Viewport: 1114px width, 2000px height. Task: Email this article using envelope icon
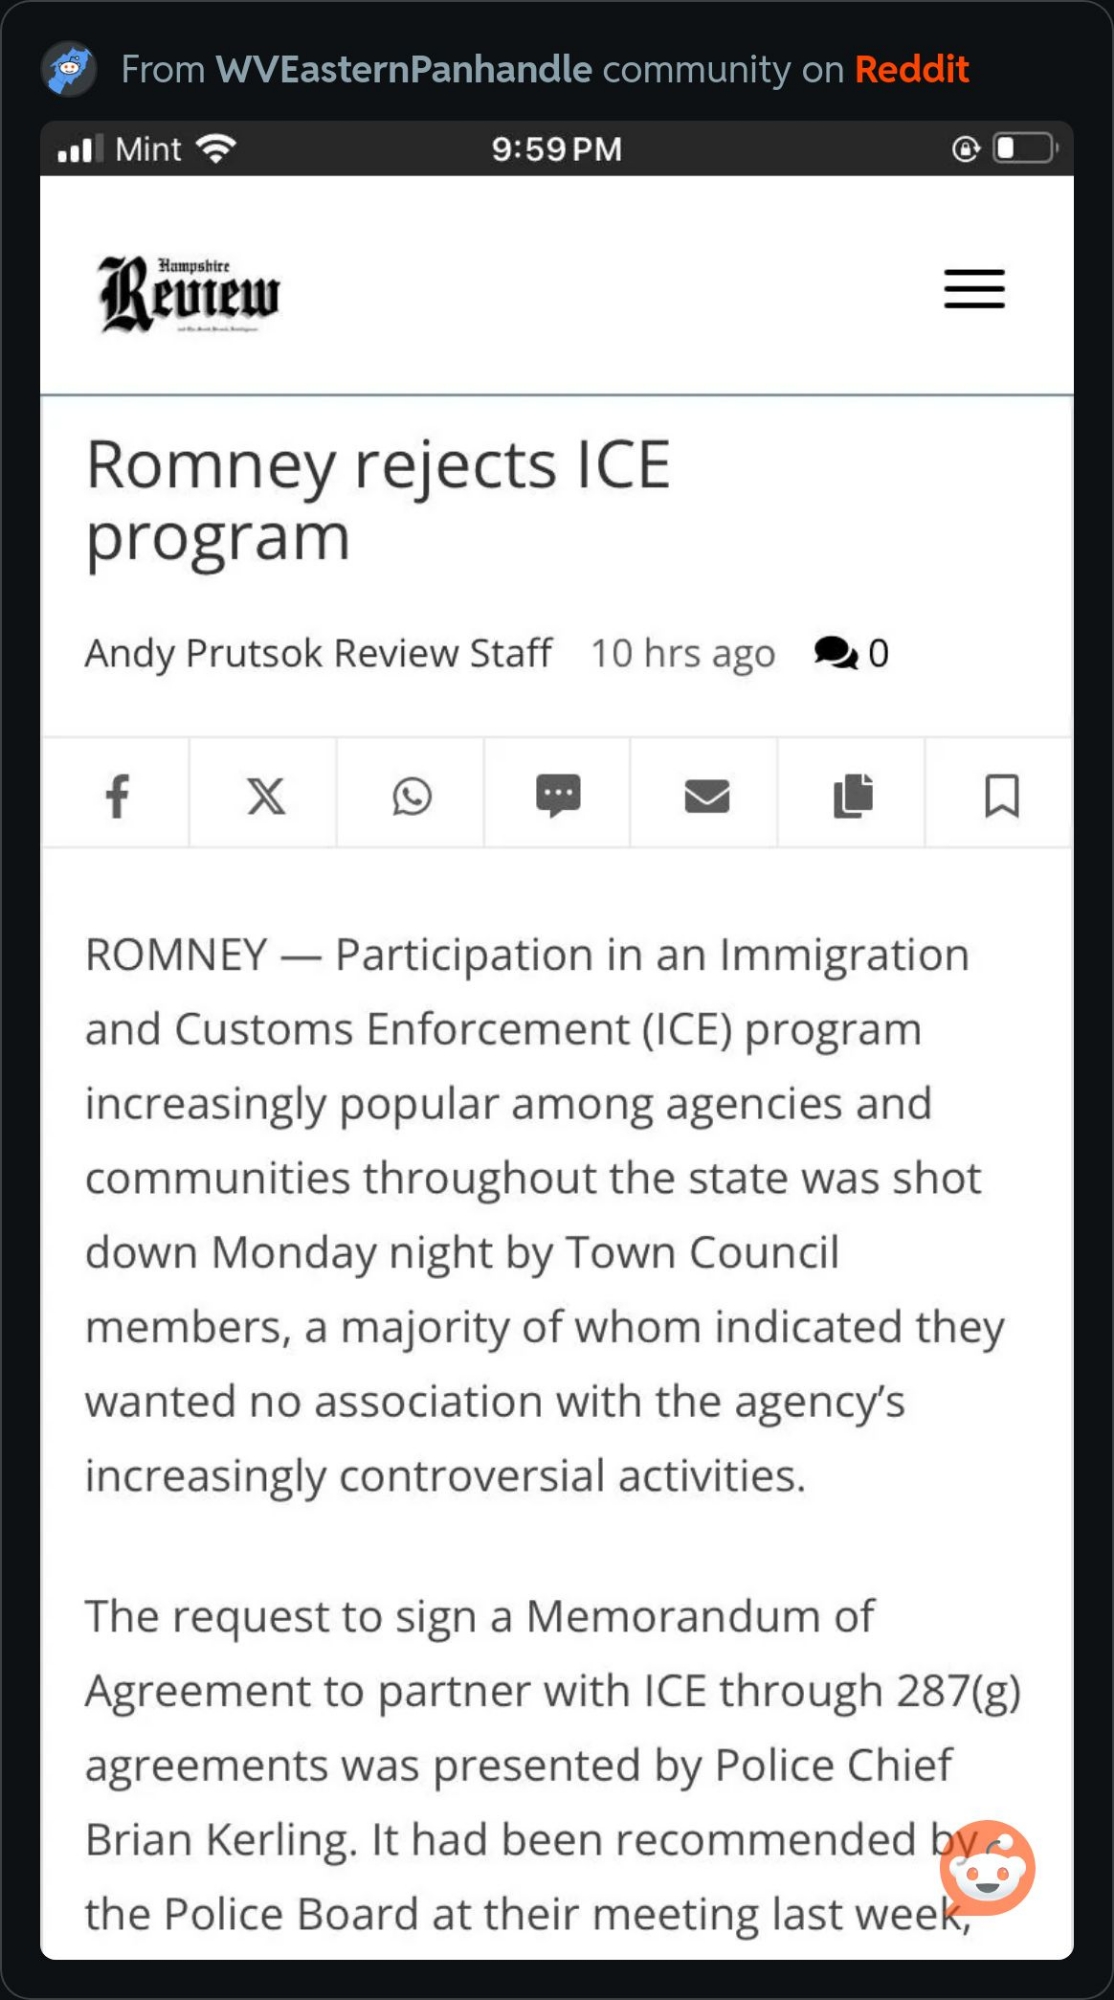[706, 796]
